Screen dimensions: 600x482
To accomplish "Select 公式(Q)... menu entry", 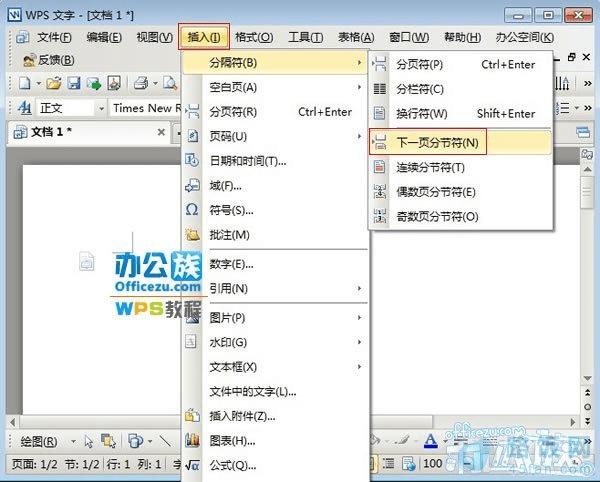I will click(275, 466).
